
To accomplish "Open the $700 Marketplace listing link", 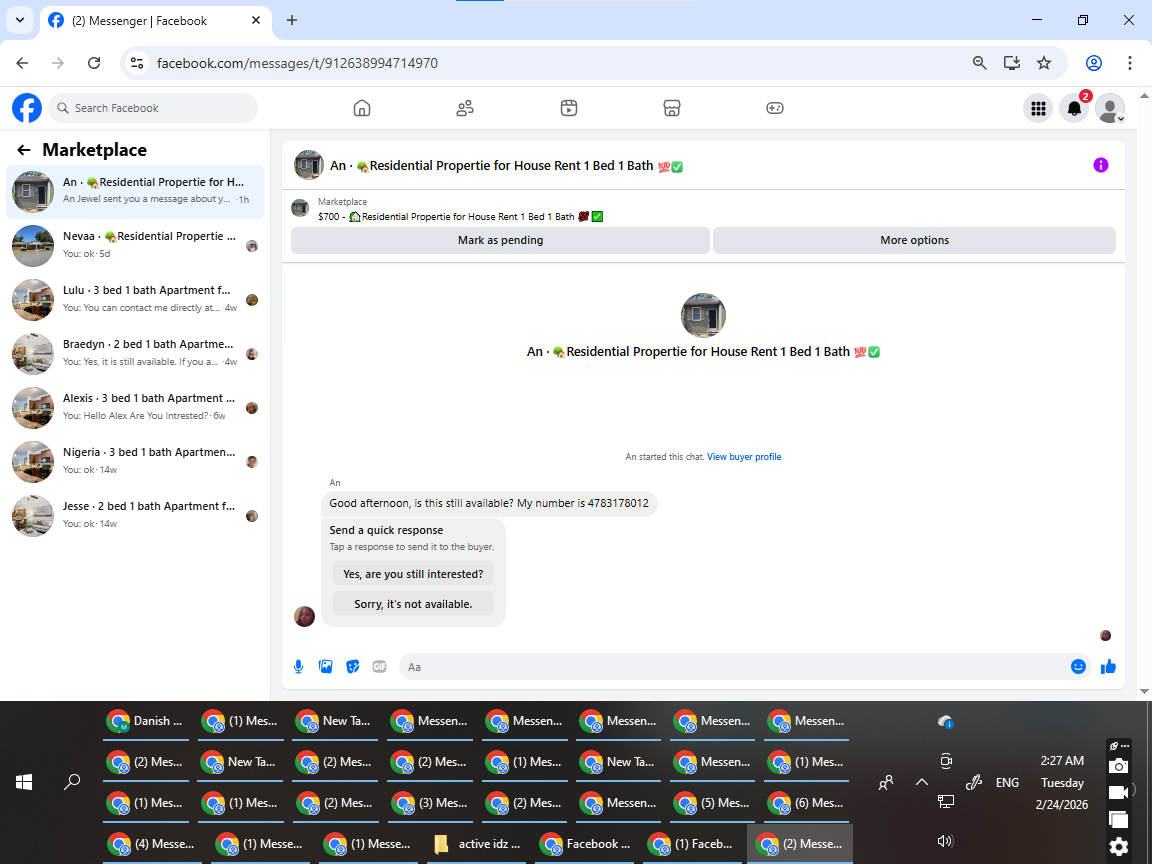I will [x=460, y=217].
